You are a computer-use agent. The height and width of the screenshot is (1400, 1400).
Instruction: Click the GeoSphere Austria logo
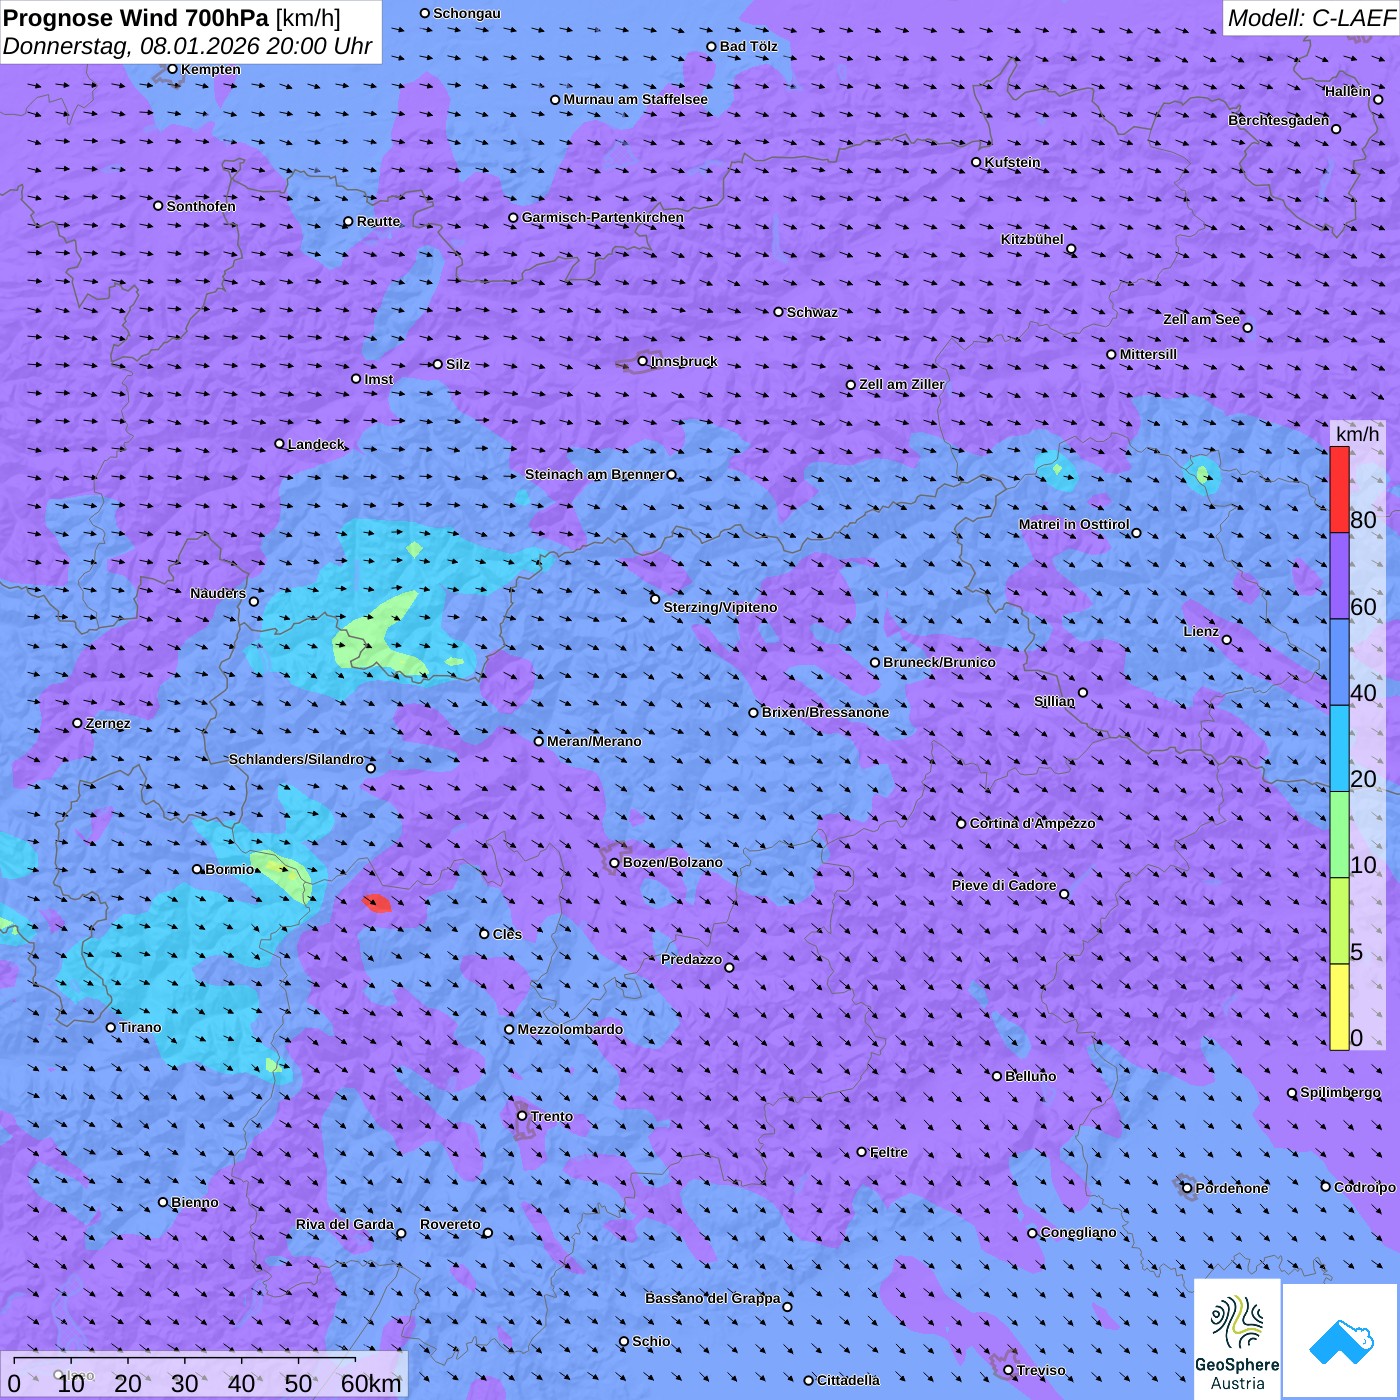(x=1237, y=1339)
